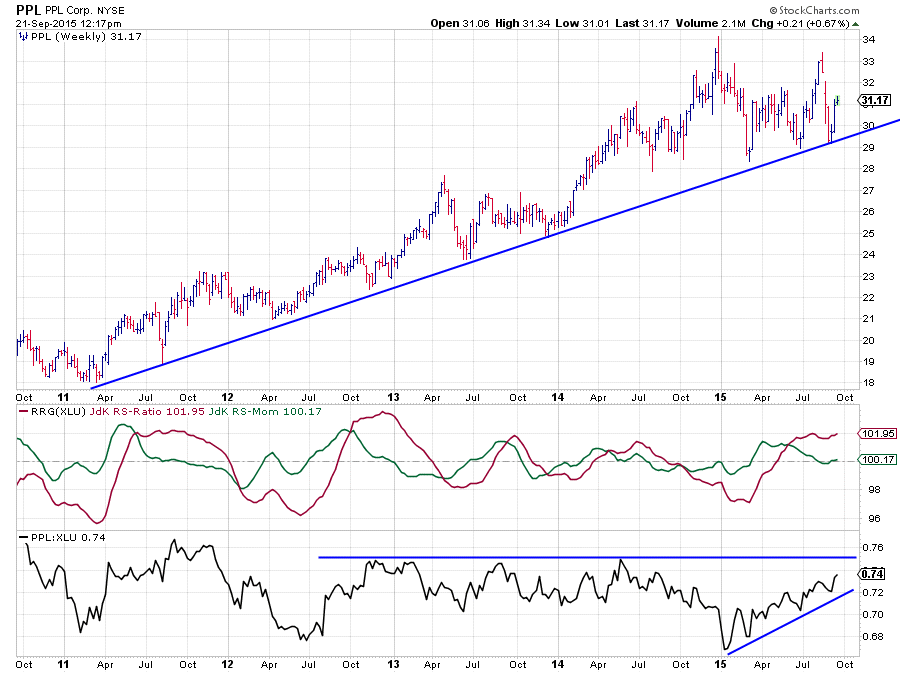Click the bold PPL ticker symbol heading

pyautogui.click(x=28, y=8)
